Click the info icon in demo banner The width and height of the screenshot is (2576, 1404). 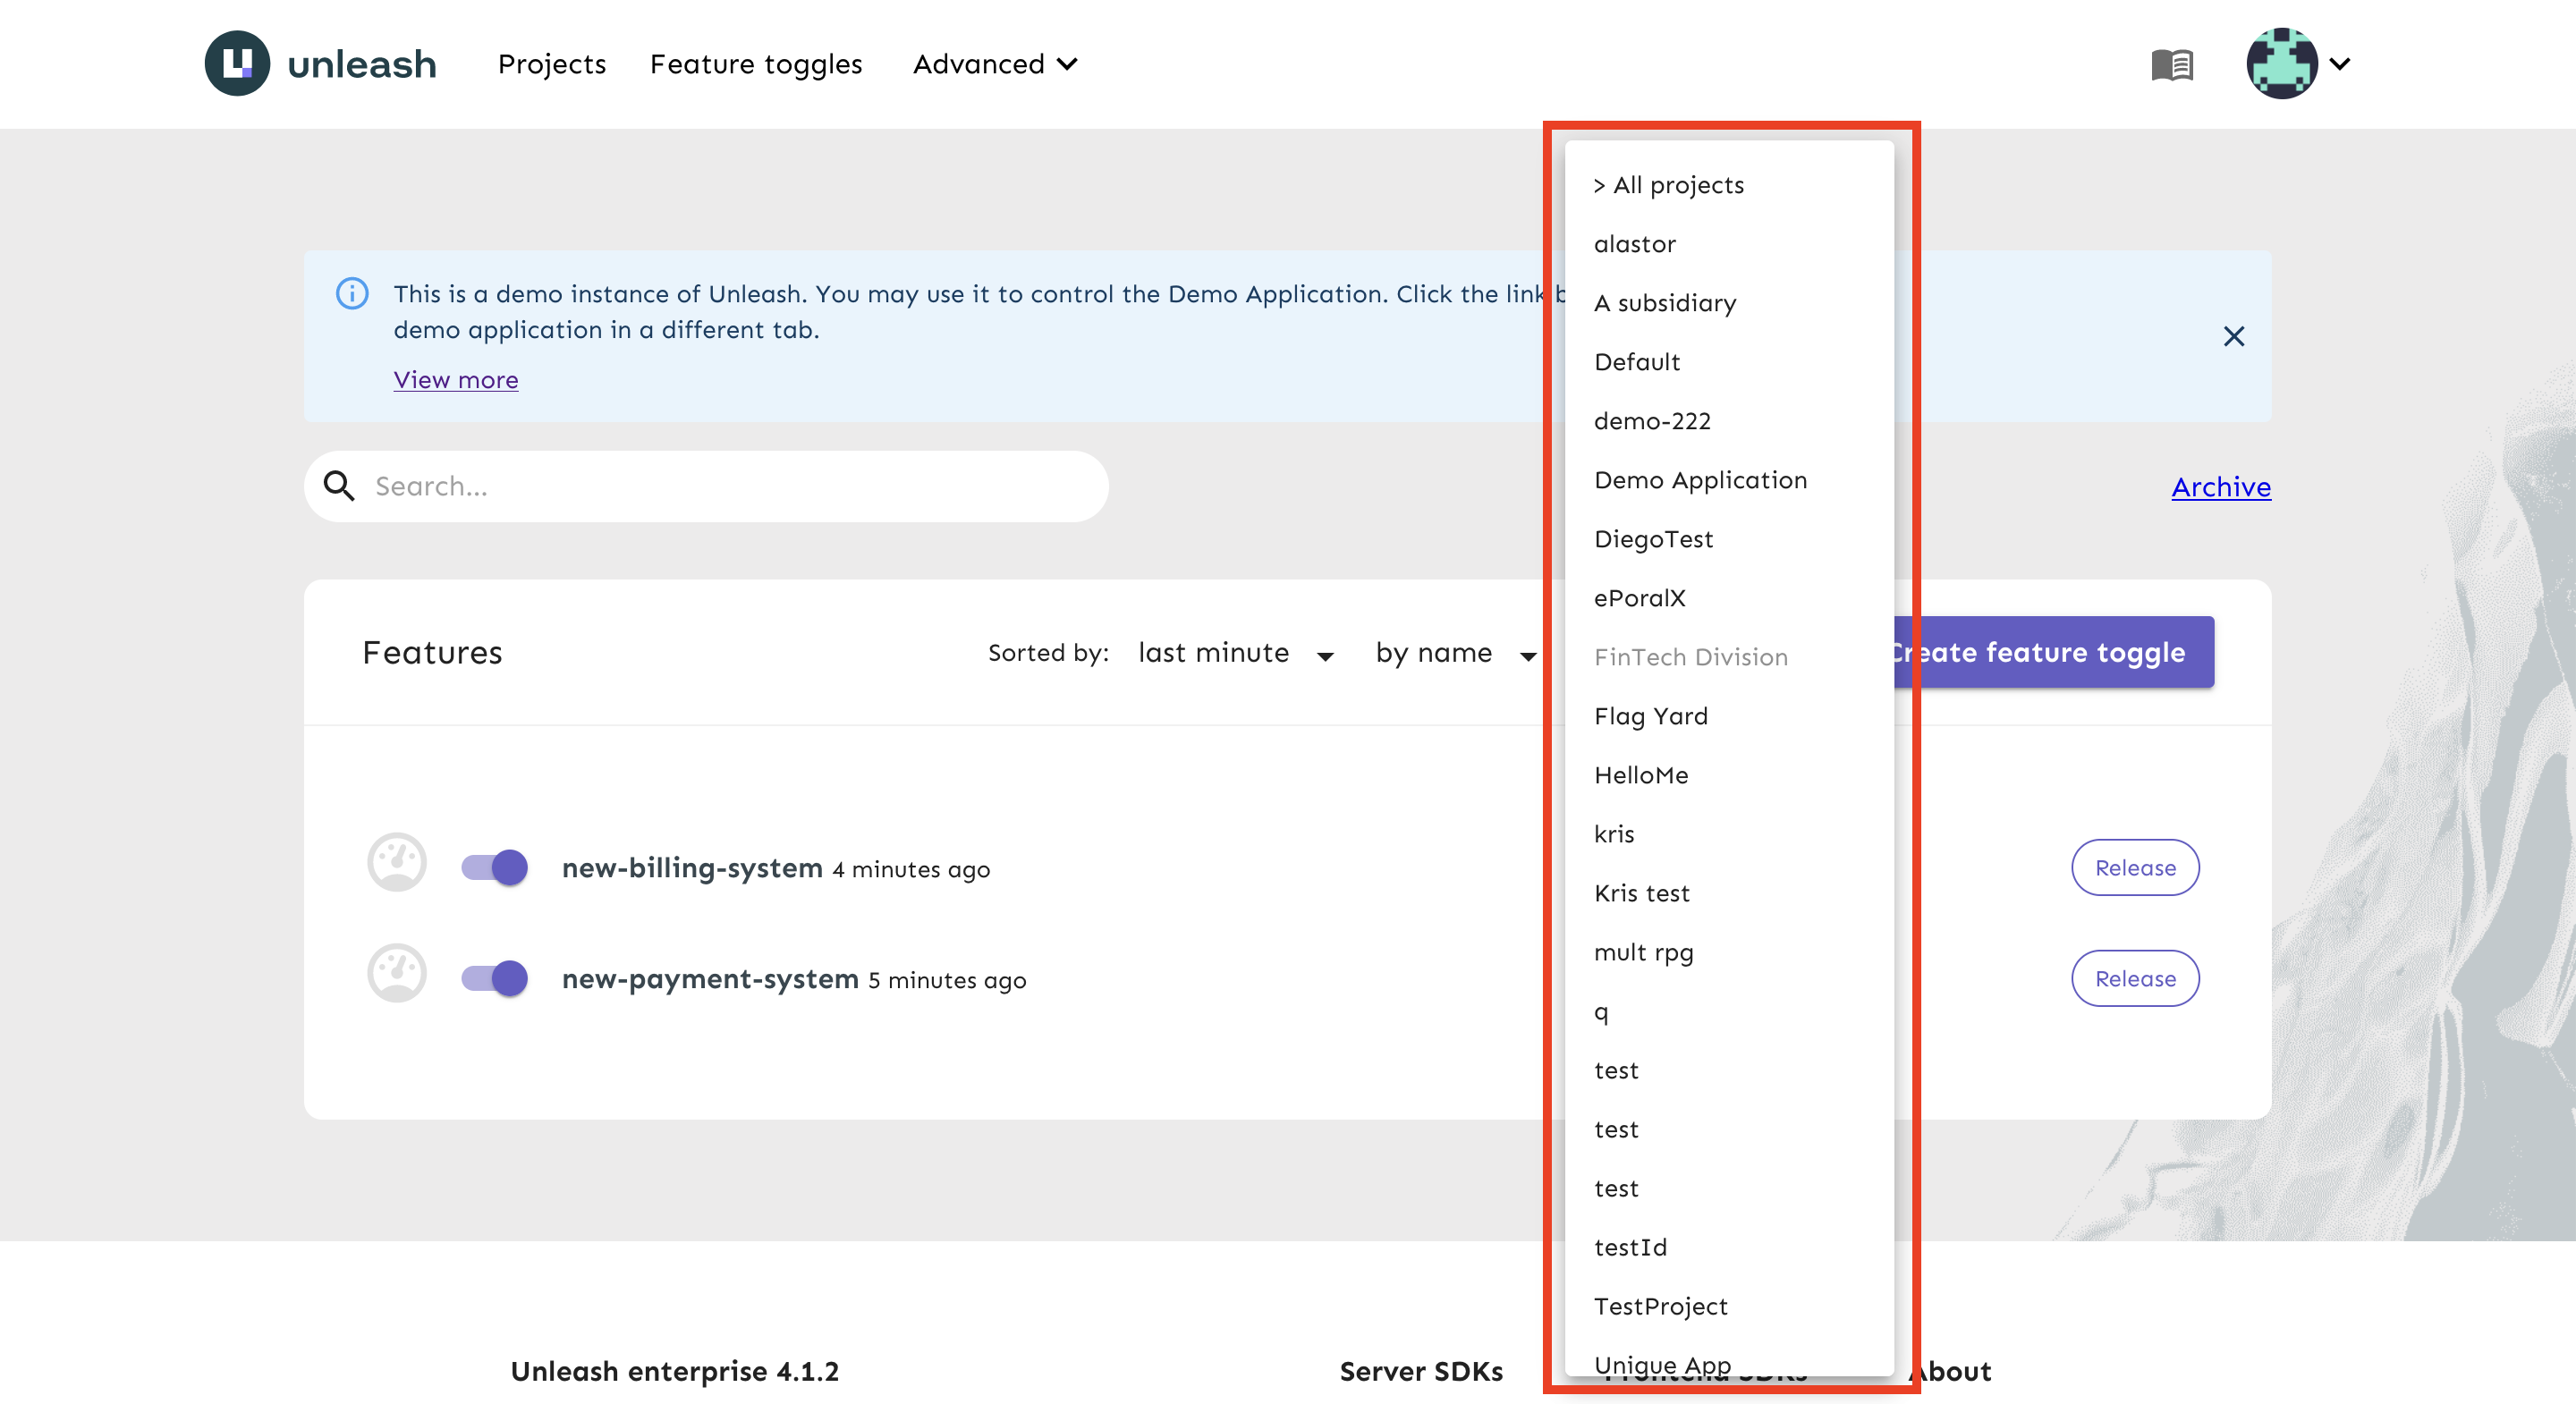[x=352, y=294]
